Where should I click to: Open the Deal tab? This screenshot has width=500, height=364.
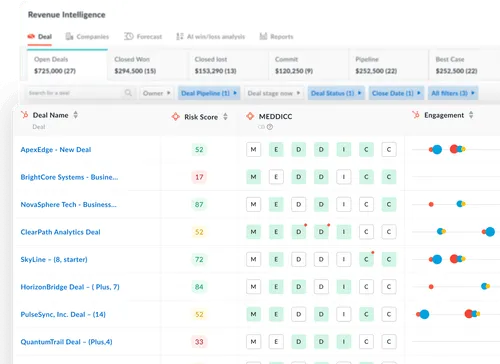[x=40, y=37]
